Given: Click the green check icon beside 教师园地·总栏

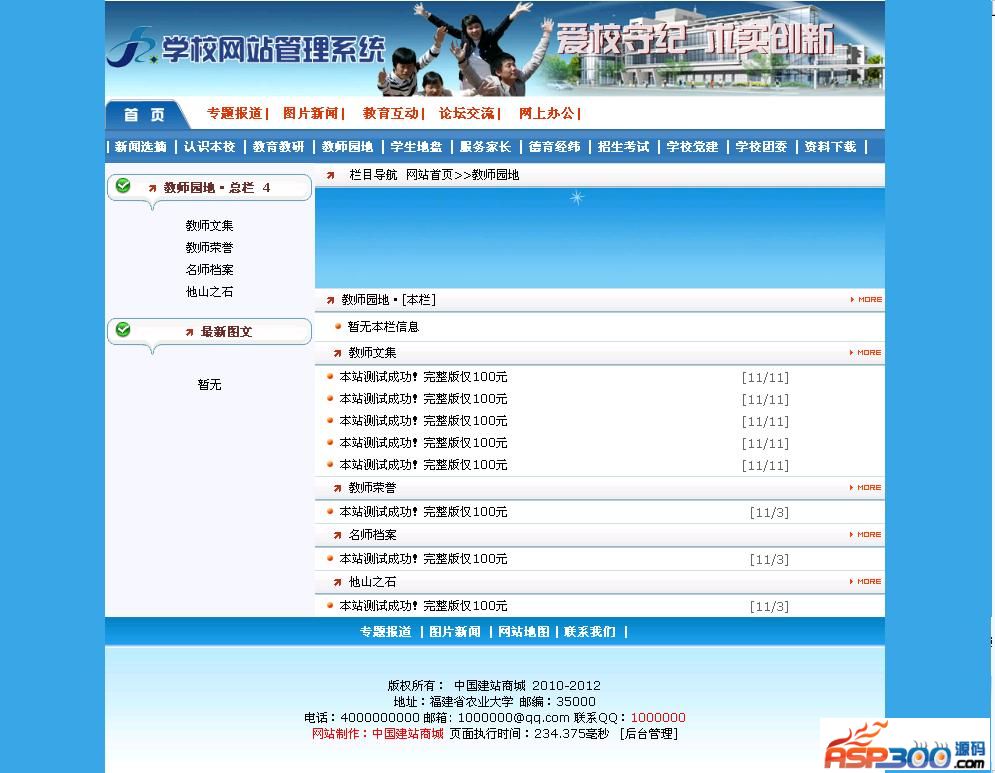Looking at the screenshot, I should pos(123,186).
